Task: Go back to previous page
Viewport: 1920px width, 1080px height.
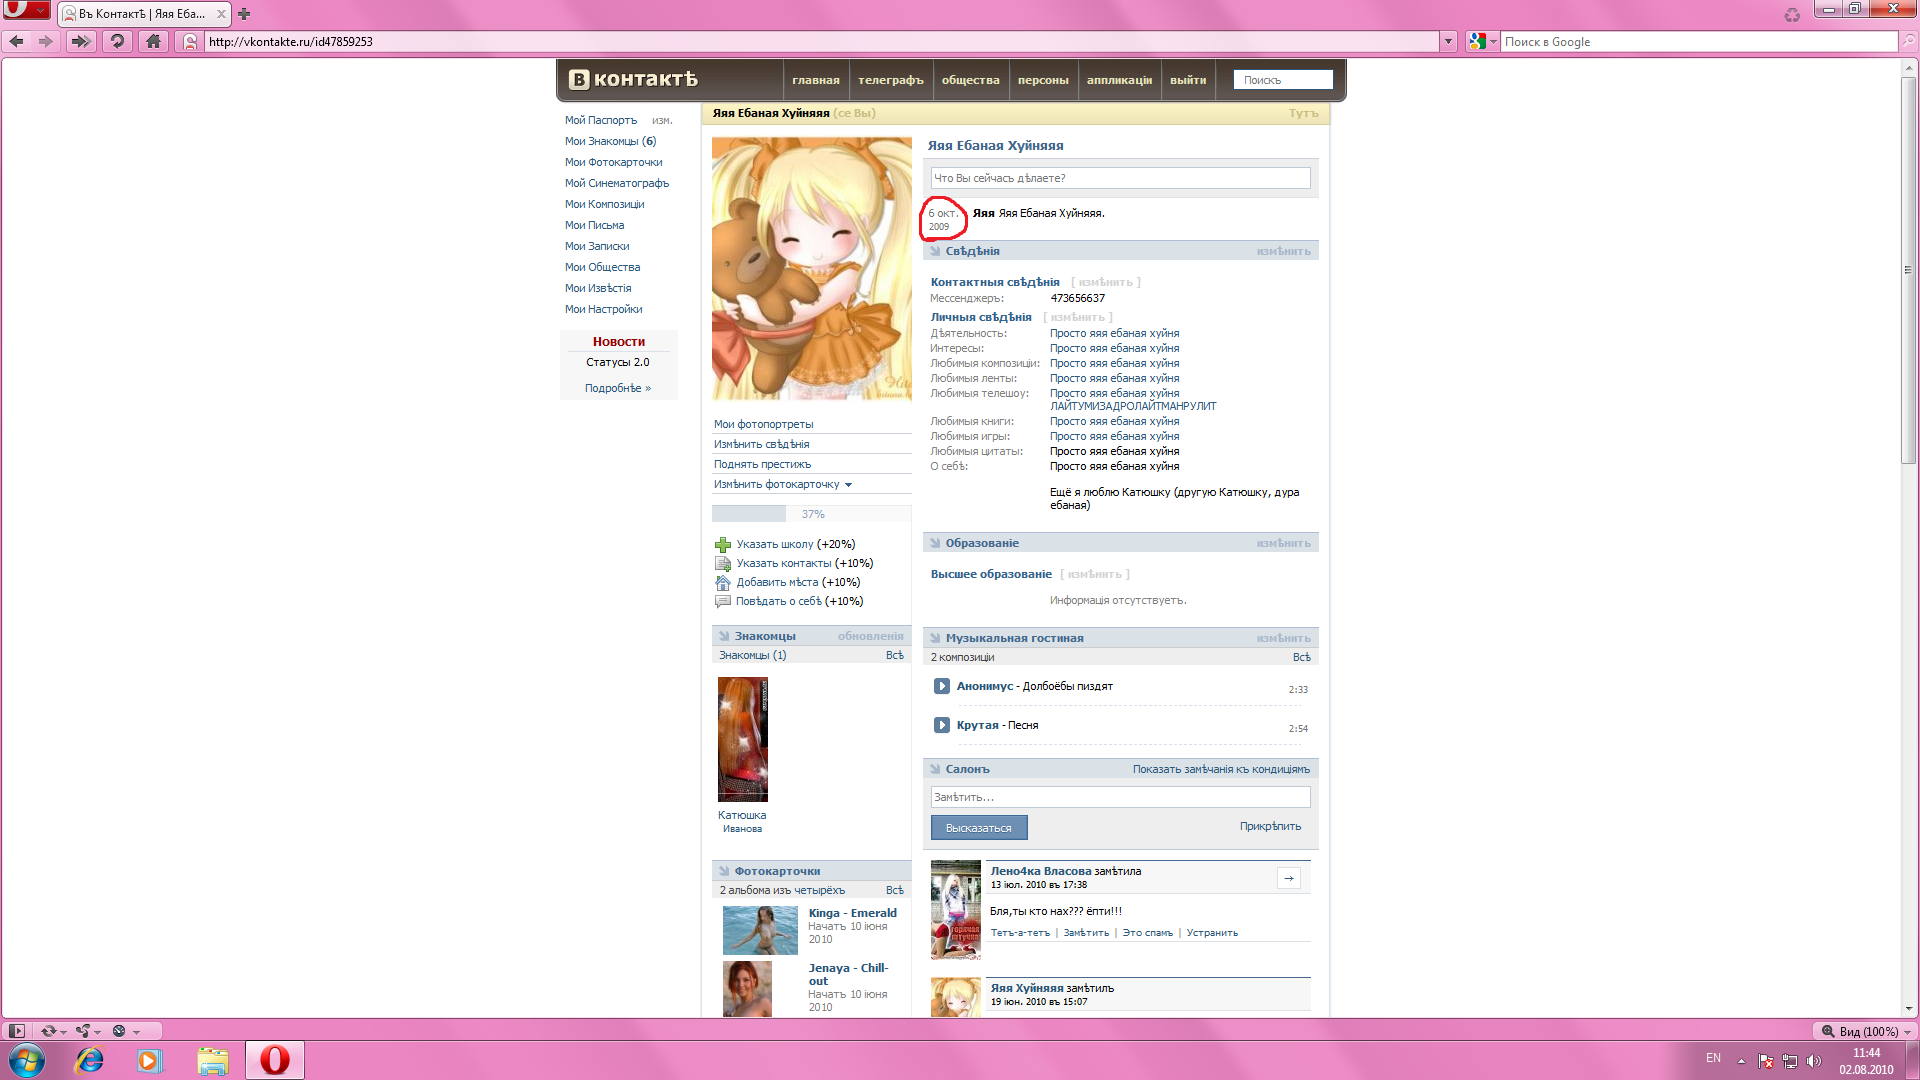Action: pos(17,41)
